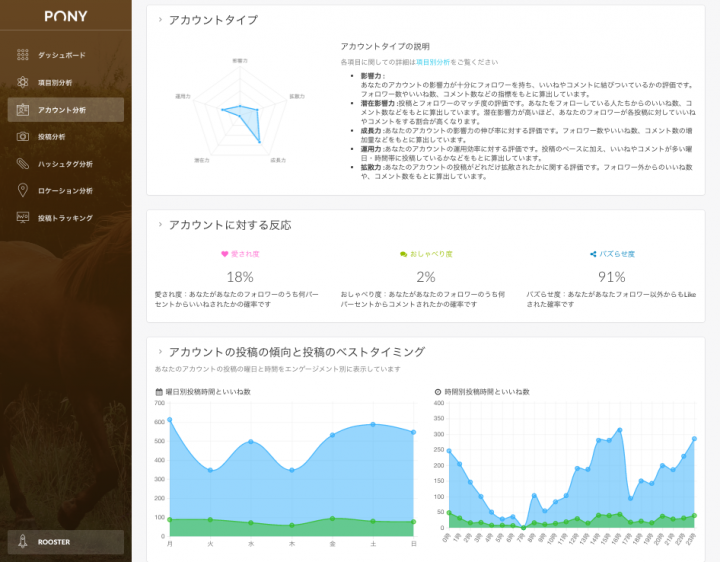The image size is (720, 562).
Task: Select アカウント分析 sidebar item
Action: (66, 110)
